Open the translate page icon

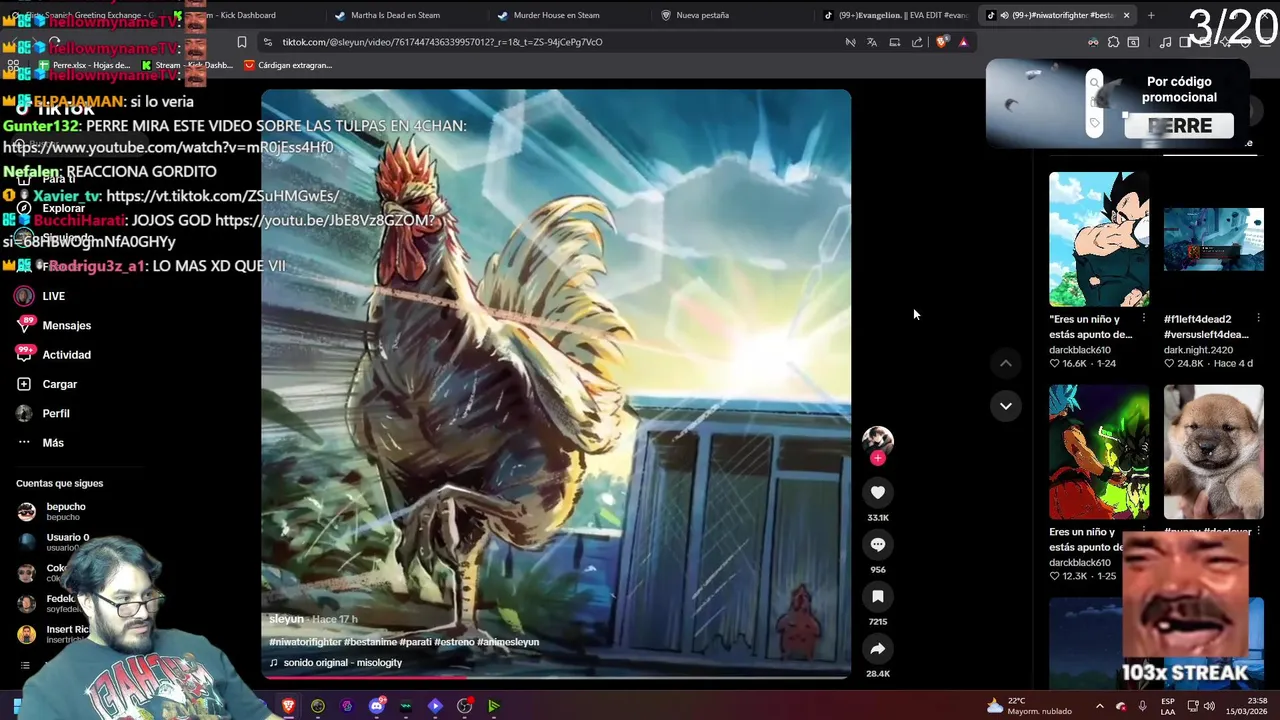[872, 42]
